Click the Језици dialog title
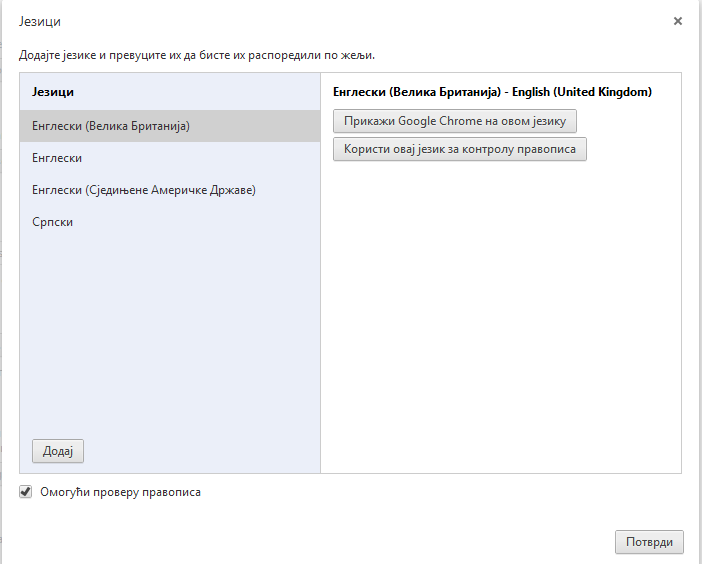 40,21
